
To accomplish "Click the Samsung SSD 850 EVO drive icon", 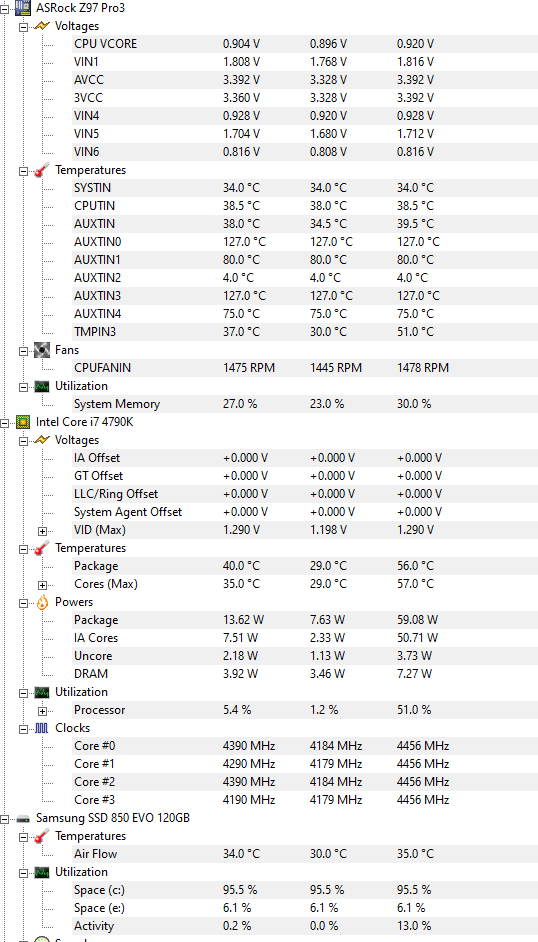I will (23, 818).
